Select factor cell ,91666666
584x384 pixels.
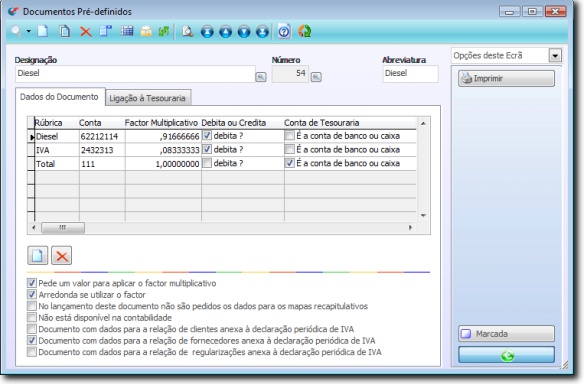coord(163,136)
